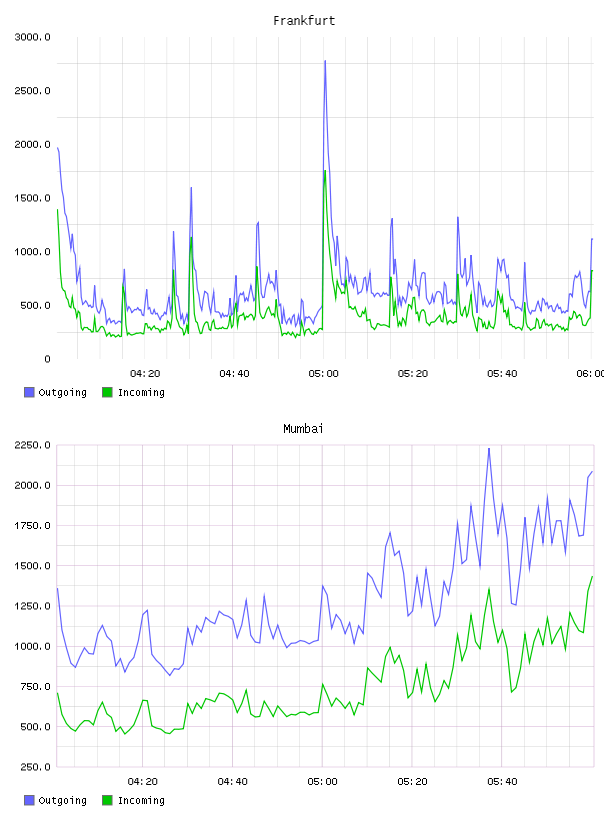Screen dimensions: 608x816
Task: Click the green Incoming swatch in Frankfurt legend
Action: click(107, 392)
